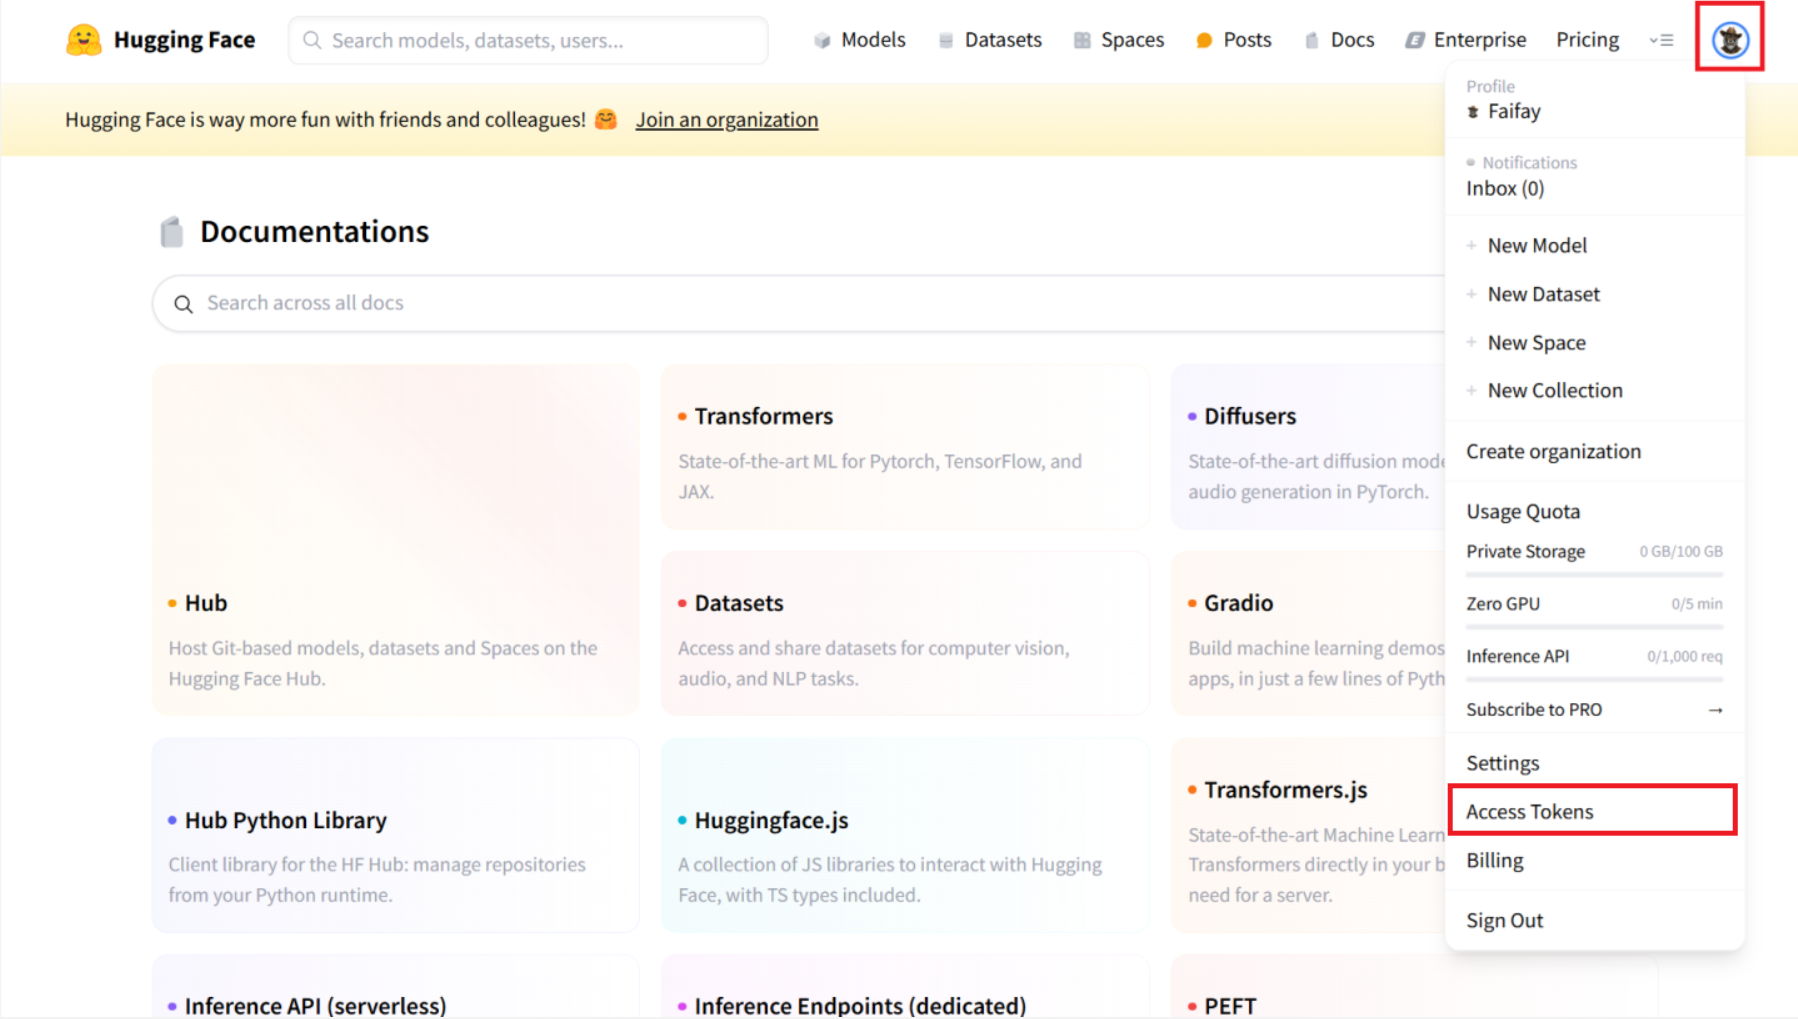Click the Docs icon in navbar
Viewport: 1798px width, 1019px height.
[x=1312, y=40]
